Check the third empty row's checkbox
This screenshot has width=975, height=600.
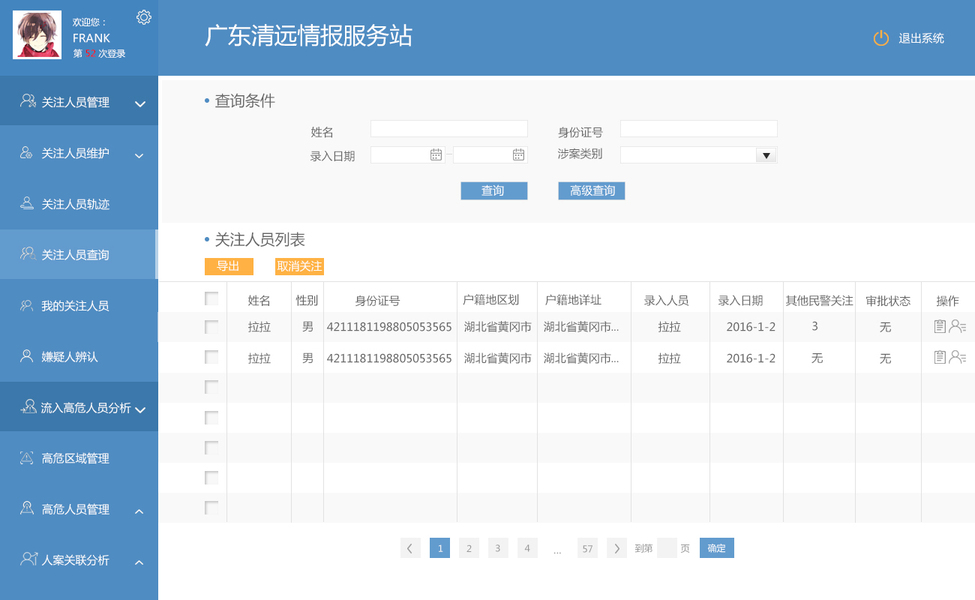click(x=211, y=448)
